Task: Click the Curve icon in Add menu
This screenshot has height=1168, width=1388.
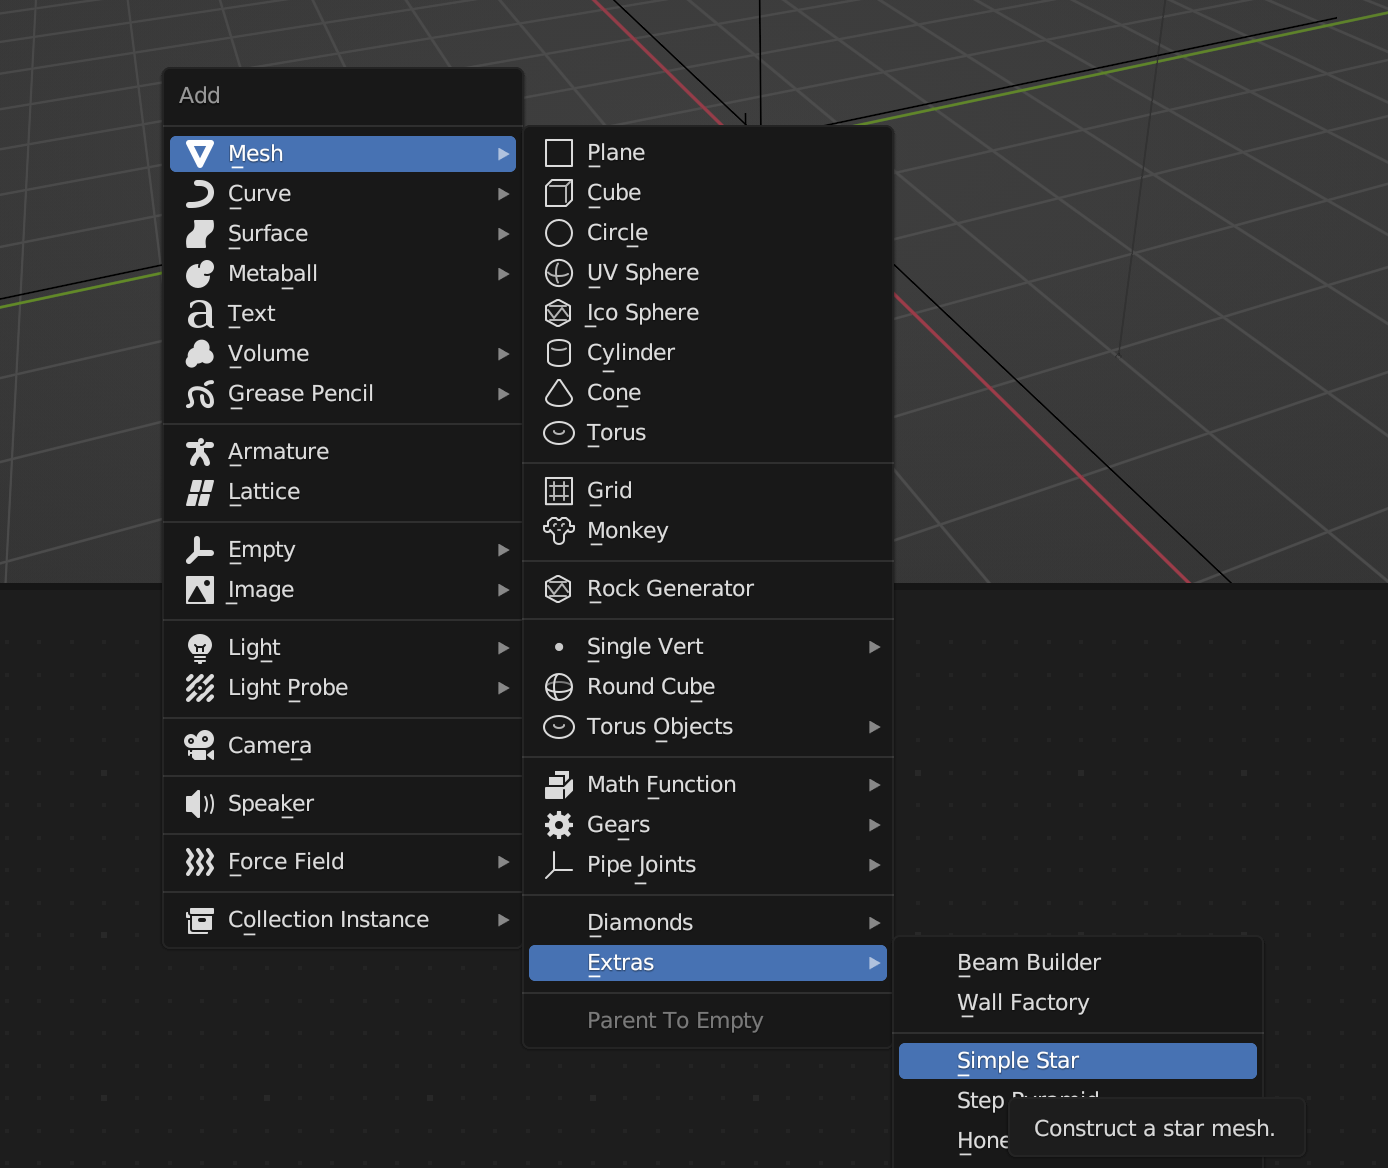Action: (200, 194)
